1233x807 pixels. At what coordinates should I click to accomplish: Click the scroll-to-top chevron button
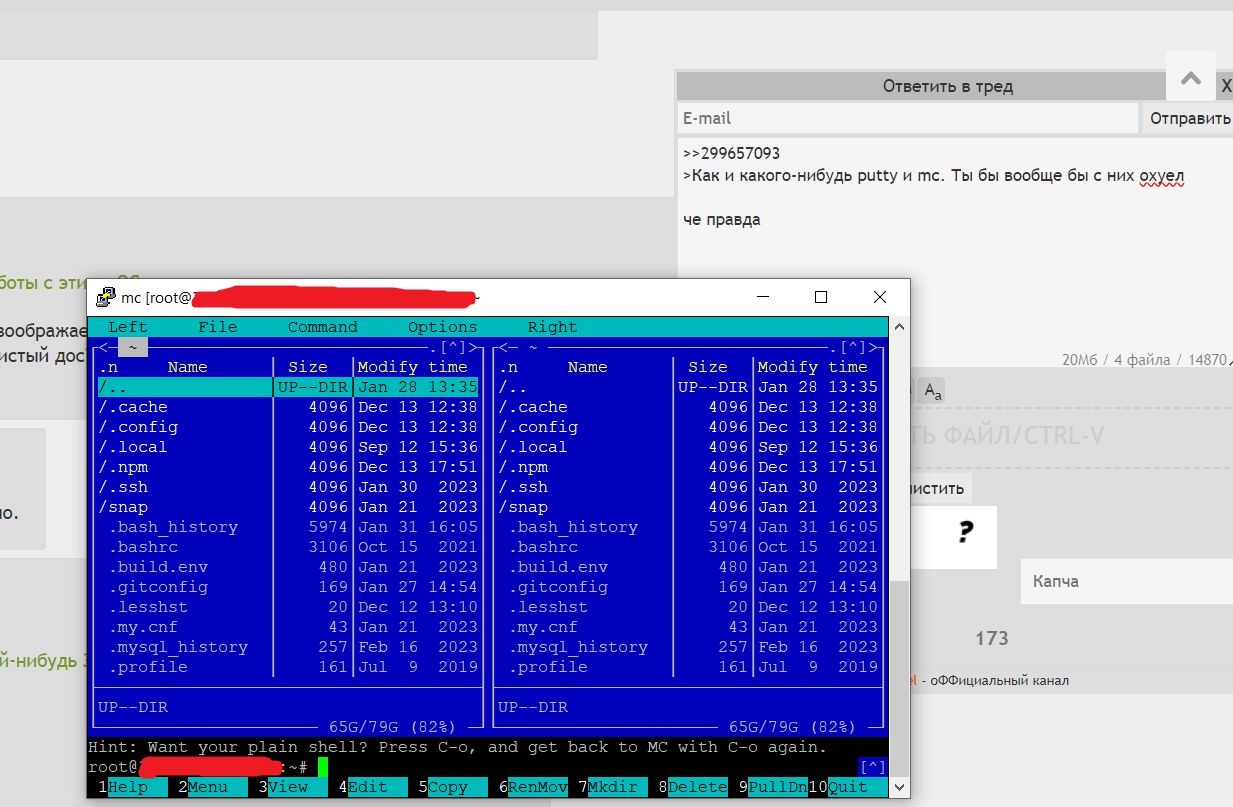tap(1190, 78)
